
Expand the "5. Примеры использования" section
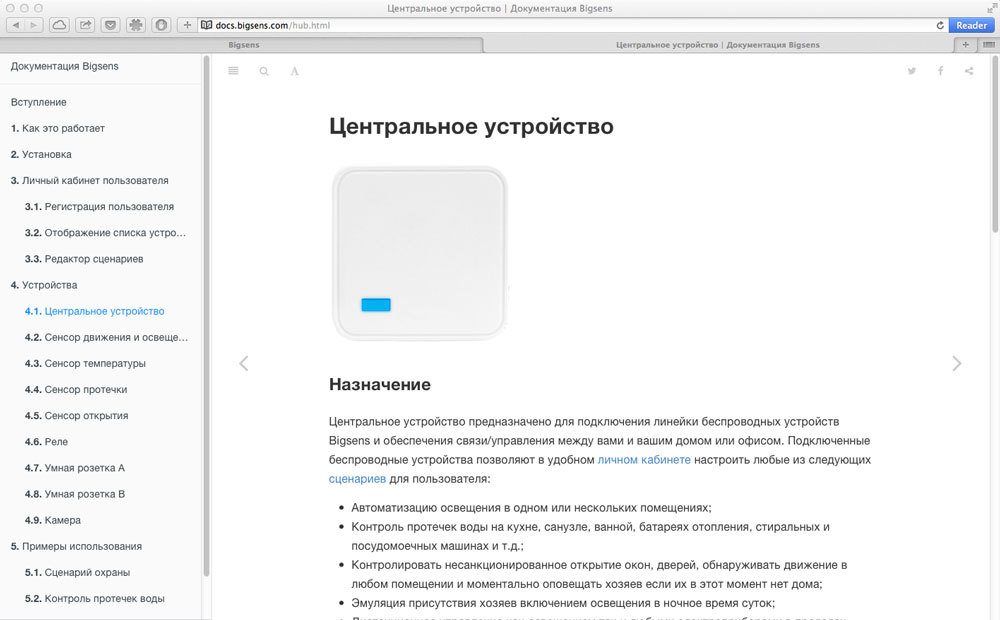click(x=73, y=546)
